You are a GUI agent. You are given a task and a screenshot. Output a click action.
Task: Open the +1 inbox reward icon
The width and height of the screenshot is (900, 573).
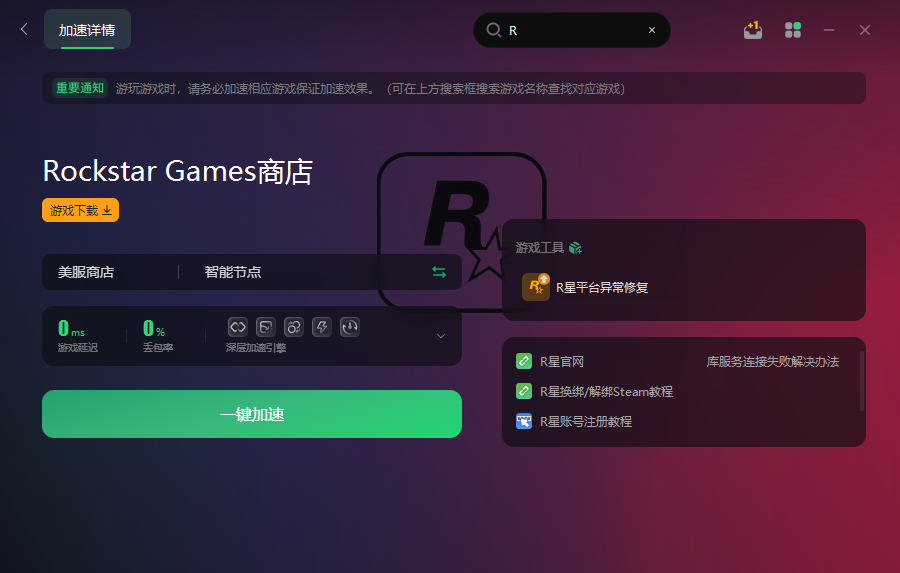(752, 30)
